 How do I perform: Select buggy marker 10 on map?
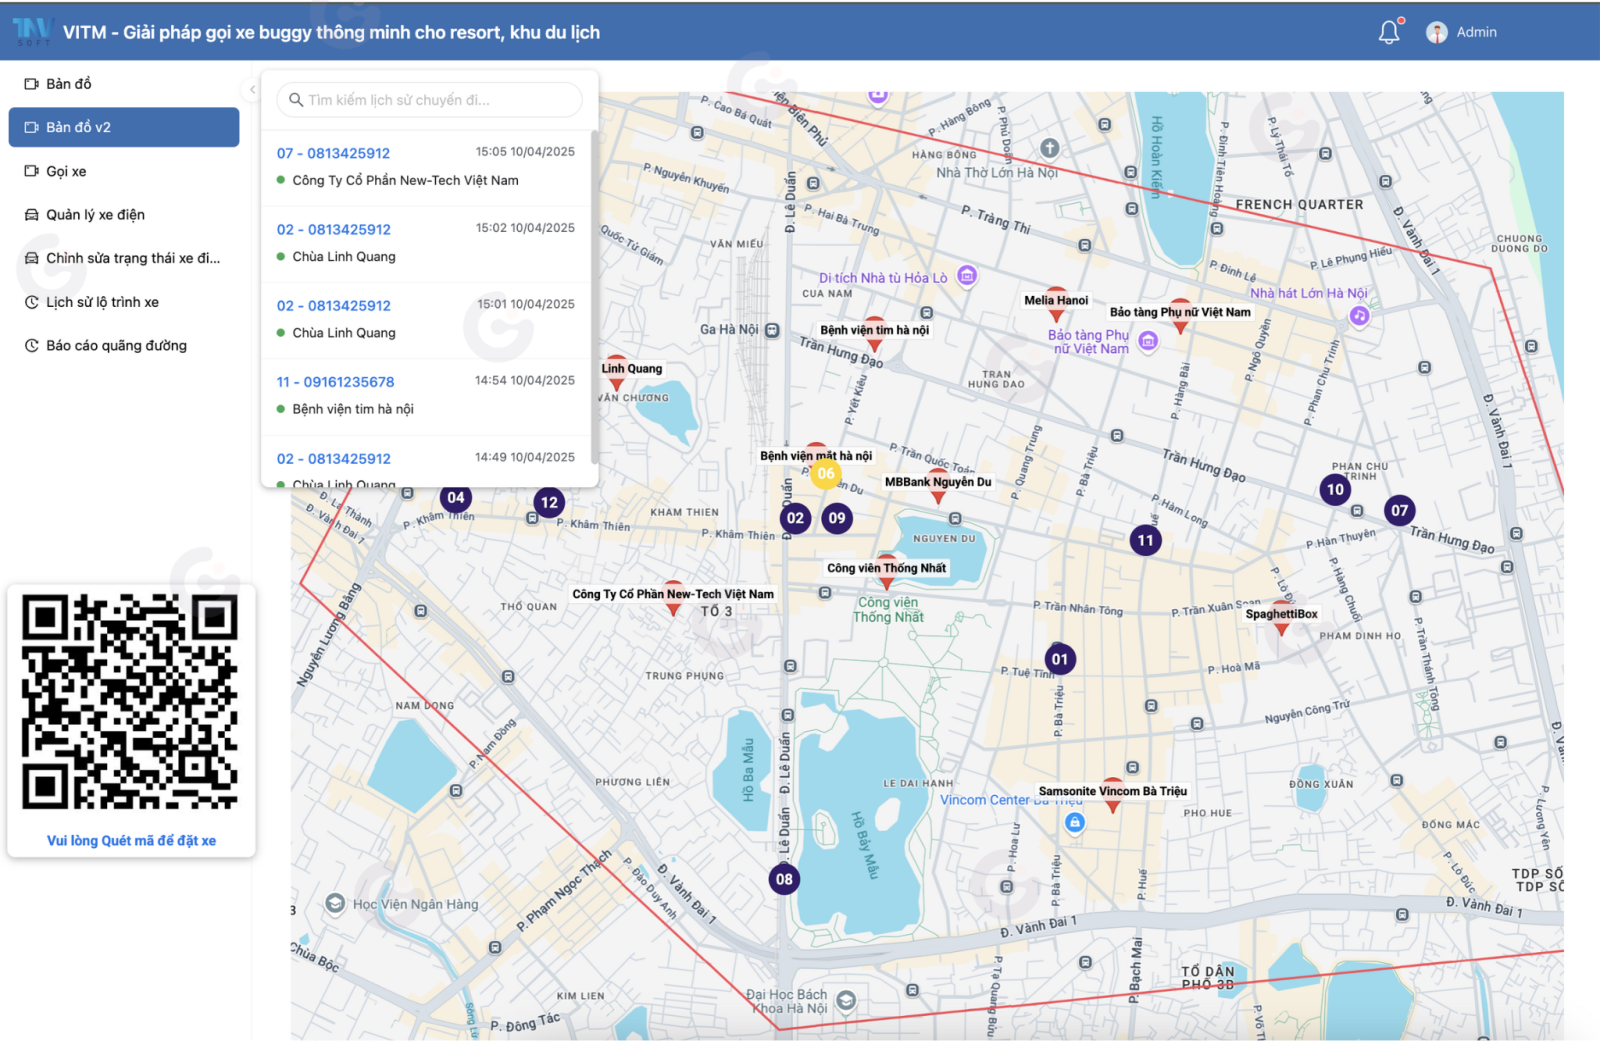[x=1335, y=489]
